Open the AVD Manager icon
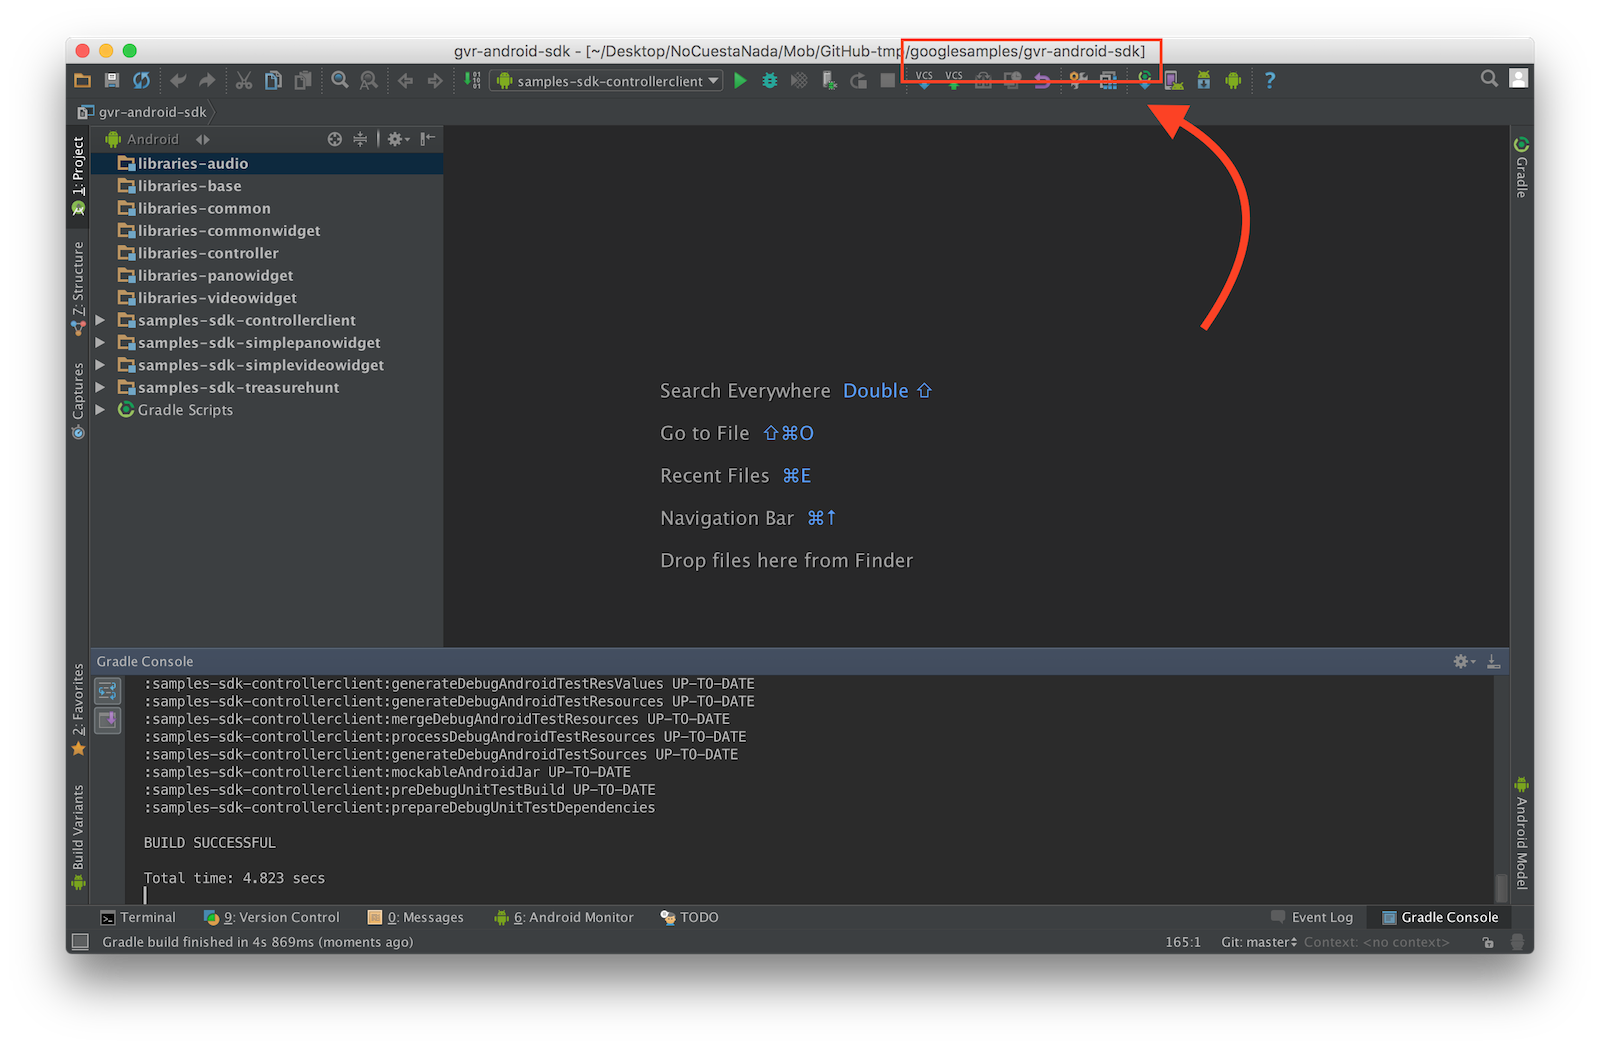Viewport: 1600px width, 1048px height. (x=1174, y=81)
